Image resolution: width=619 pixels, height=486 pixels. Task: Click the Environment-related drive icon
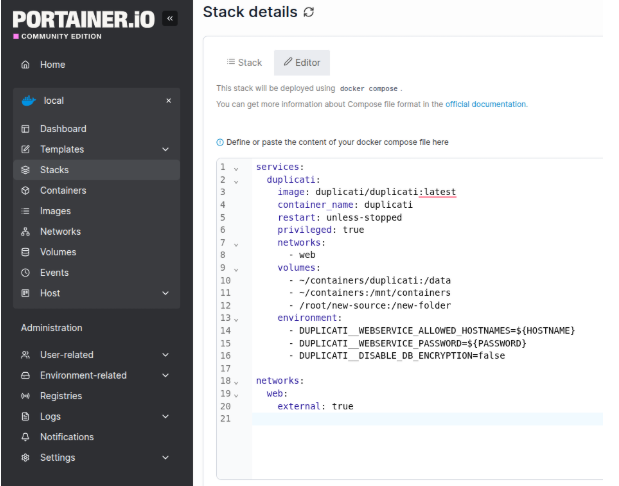click(x=25, y=375)
